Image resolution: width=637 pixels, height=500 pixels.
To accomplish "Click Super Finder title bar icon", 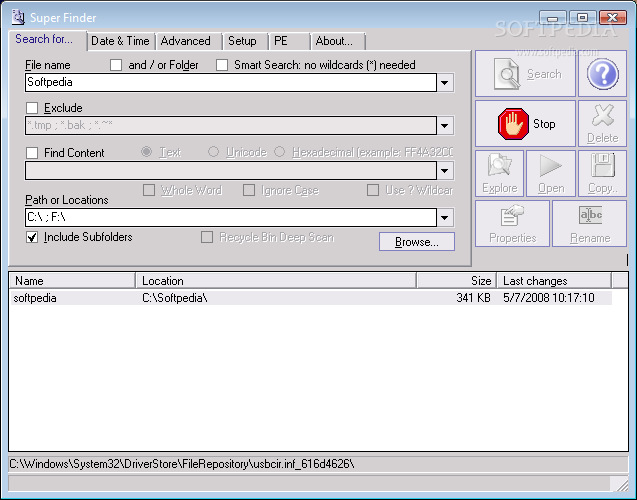I will (x=18, y=17).
